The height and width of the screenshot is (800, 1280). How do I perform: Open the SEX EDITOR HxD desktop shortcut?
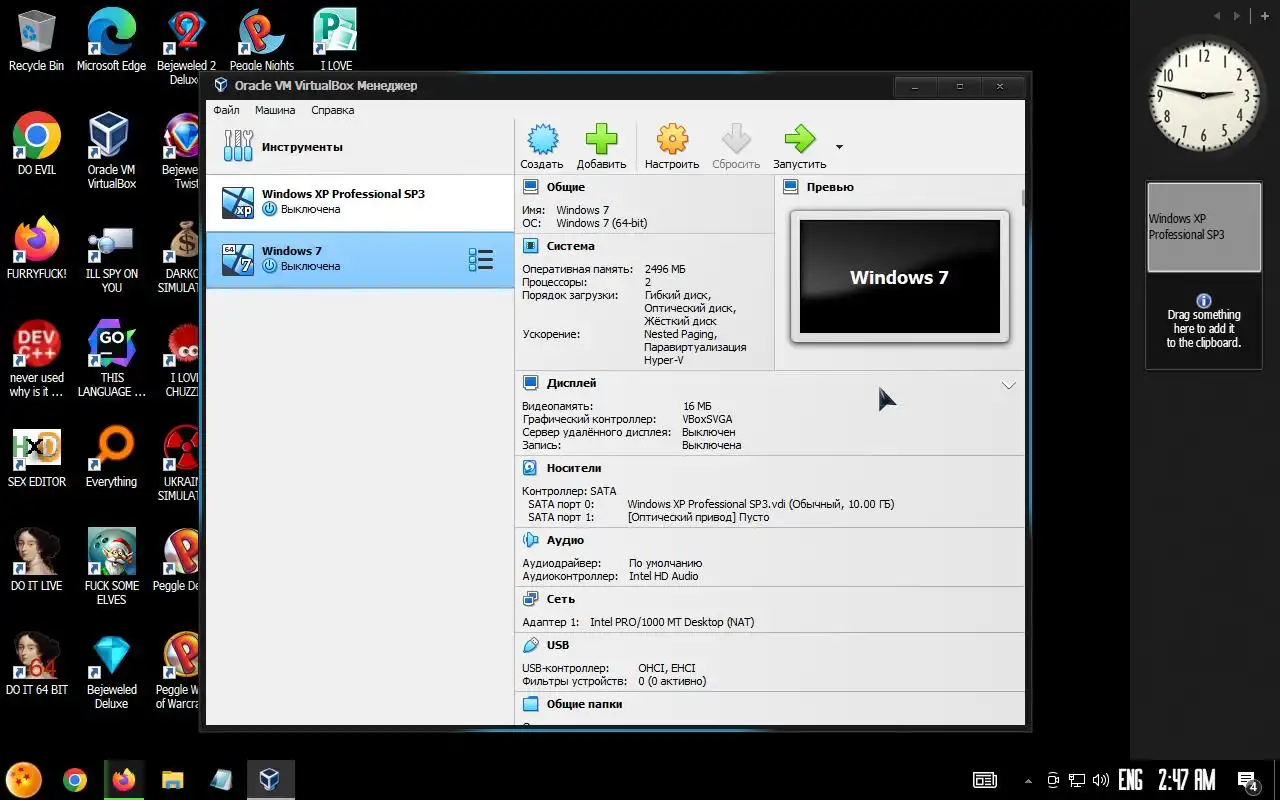[37, 457]
